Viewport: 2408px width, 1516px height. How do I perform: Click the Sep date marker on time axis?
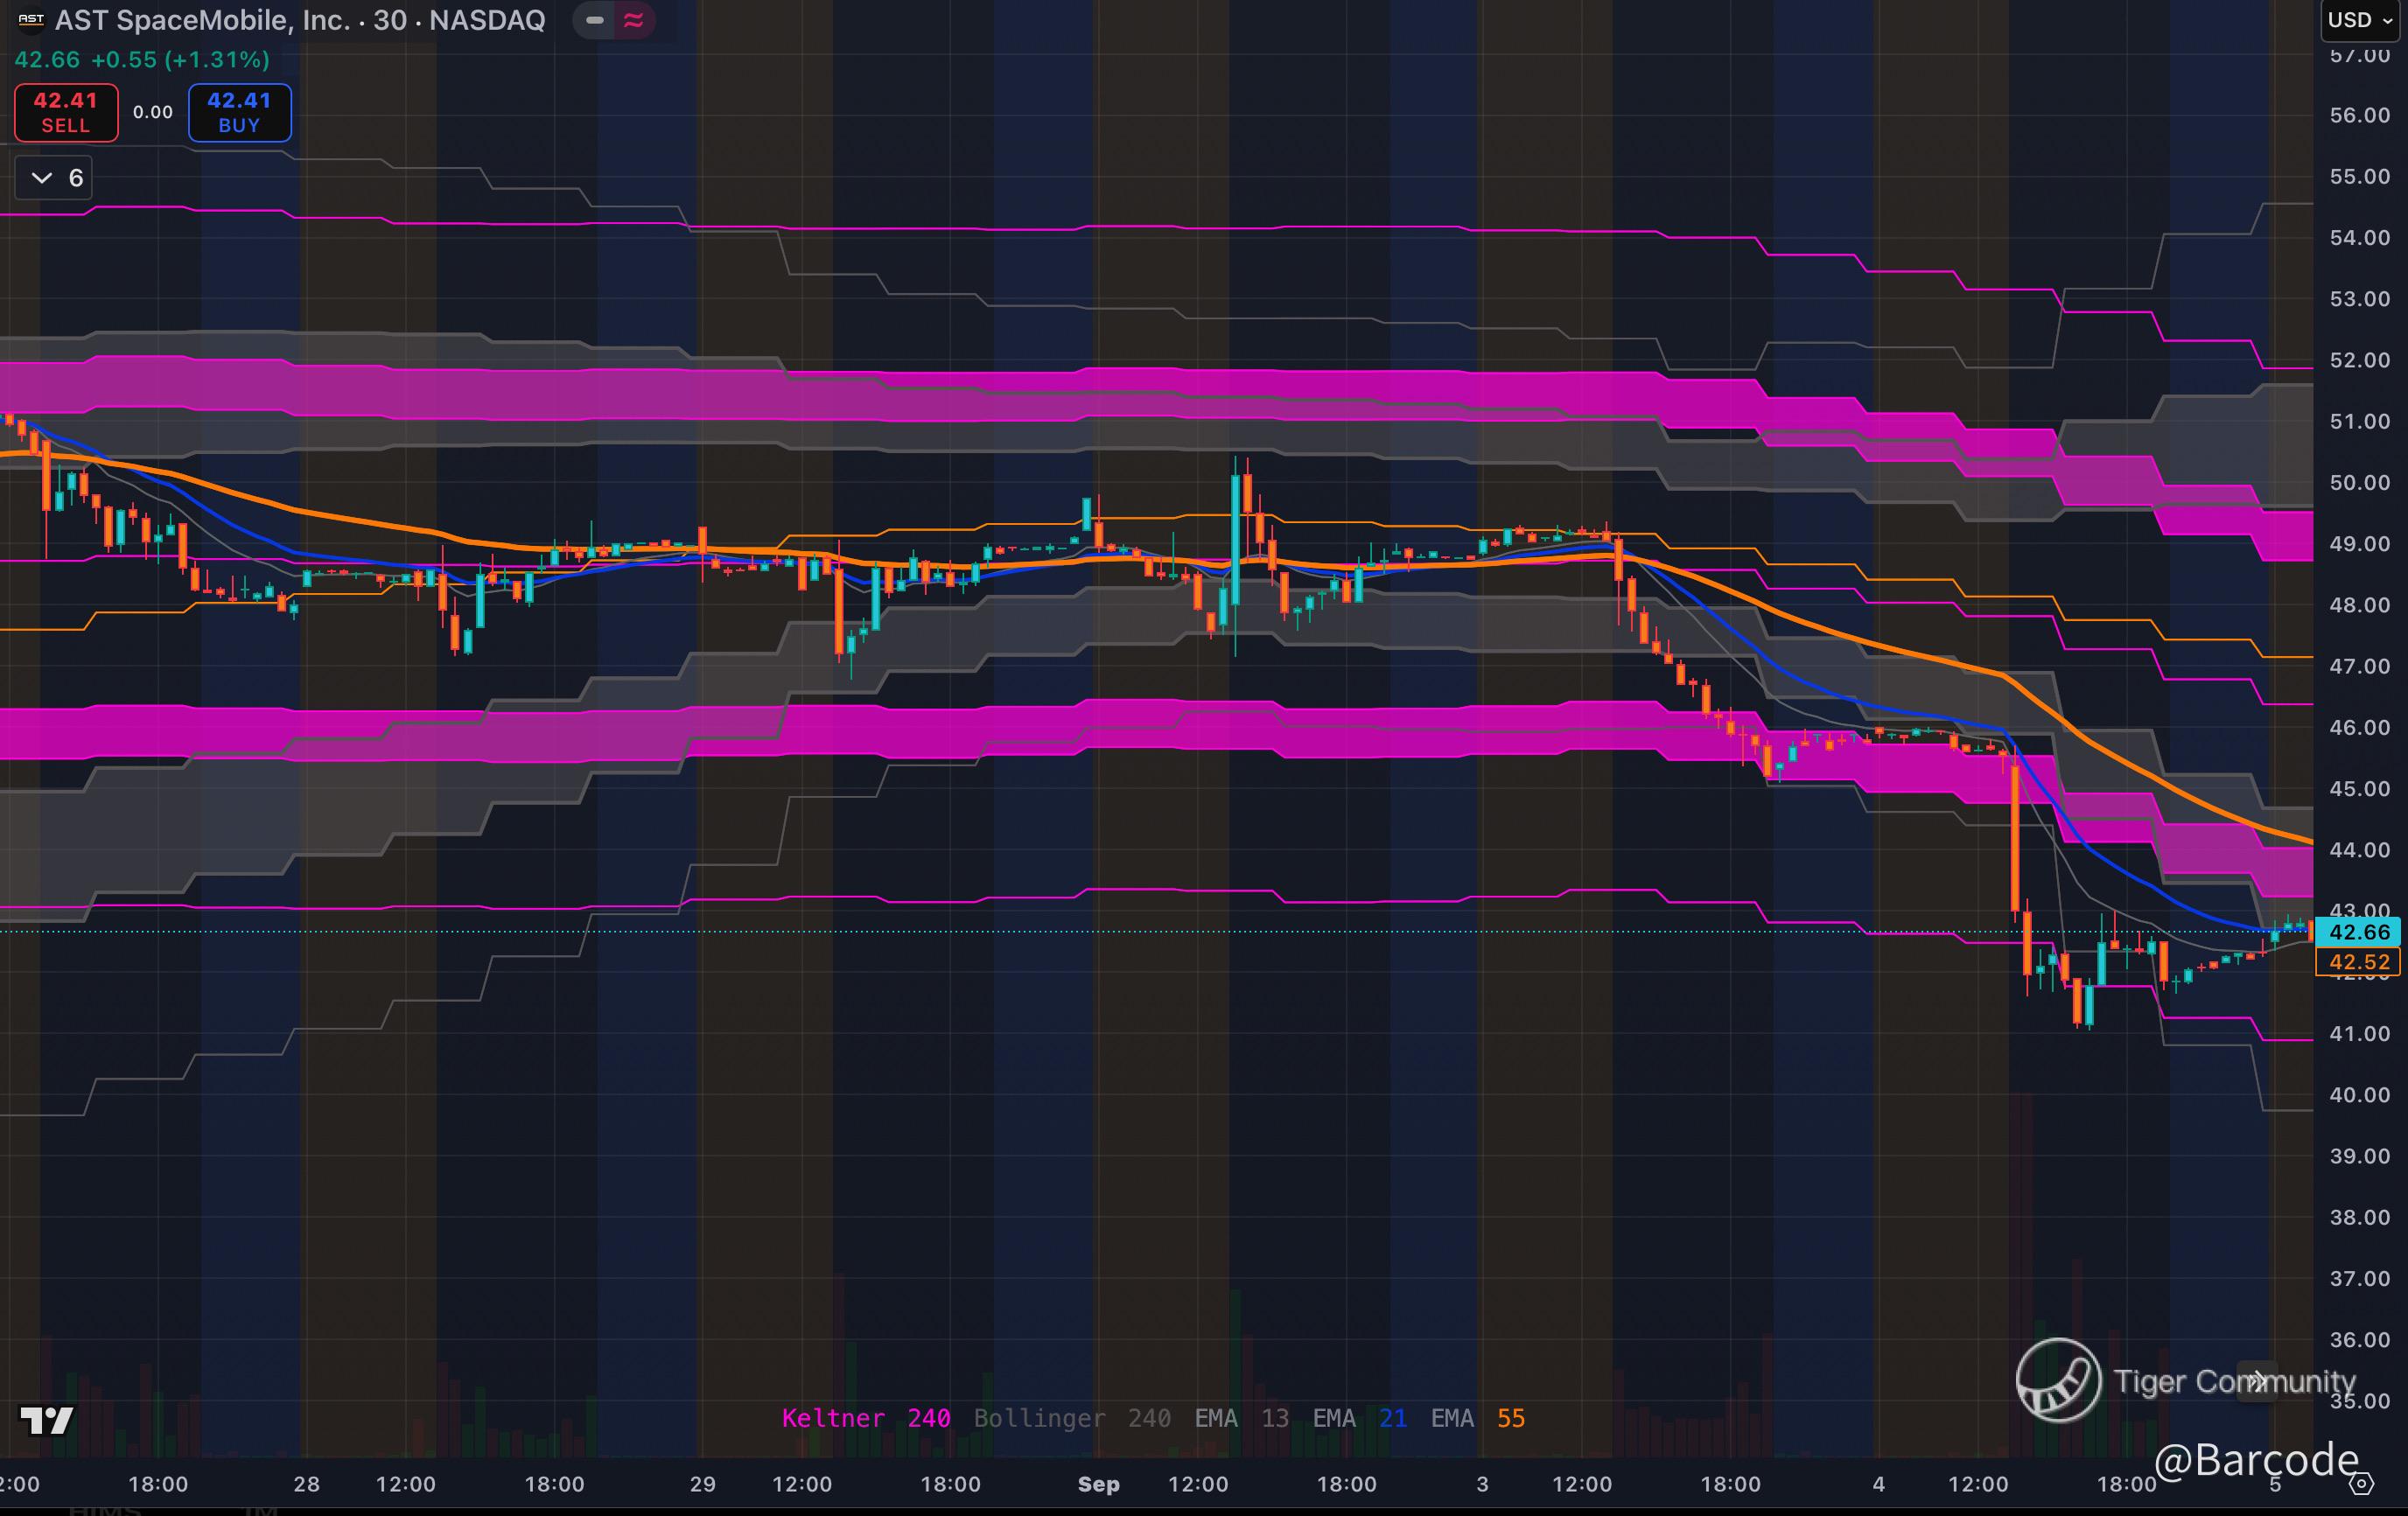click(x=1098, y=1484)
